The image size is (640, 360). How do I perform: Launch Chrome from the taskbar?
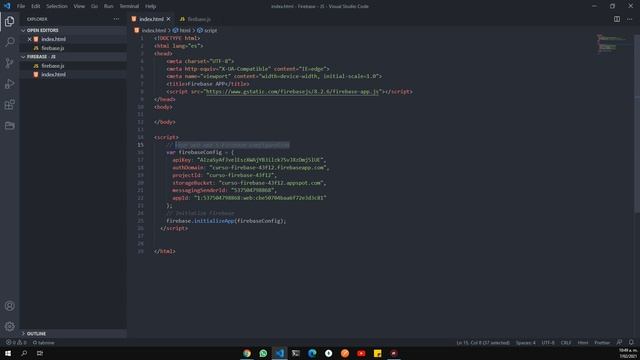tap(247, 353)
